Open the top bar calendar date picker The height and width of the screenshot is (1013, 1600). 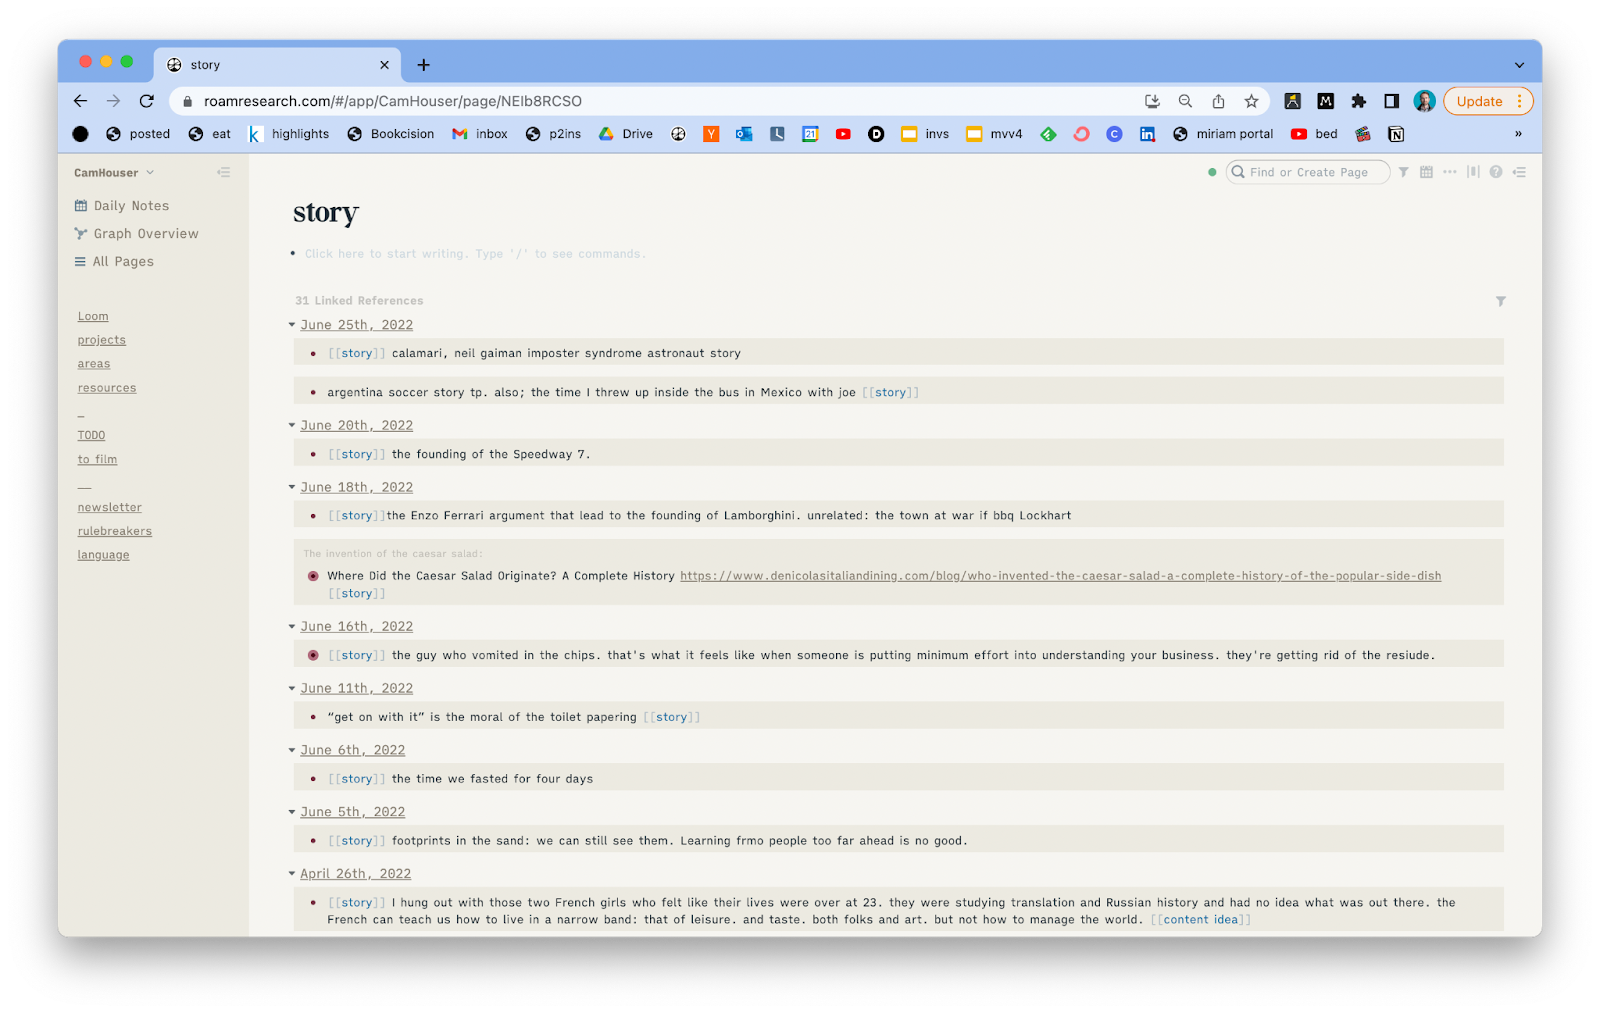(1426, 172)
